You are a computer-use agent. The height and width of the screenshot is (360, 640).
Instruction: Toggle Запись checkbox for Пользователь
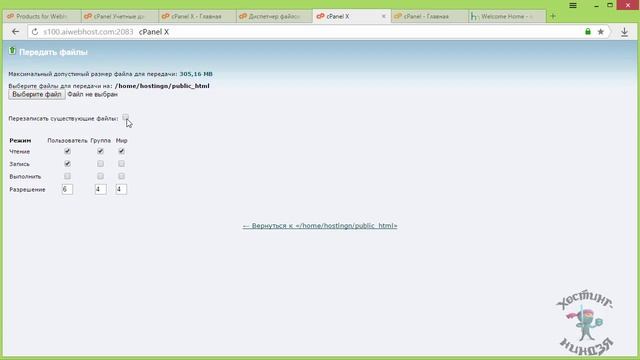point(67,164)
